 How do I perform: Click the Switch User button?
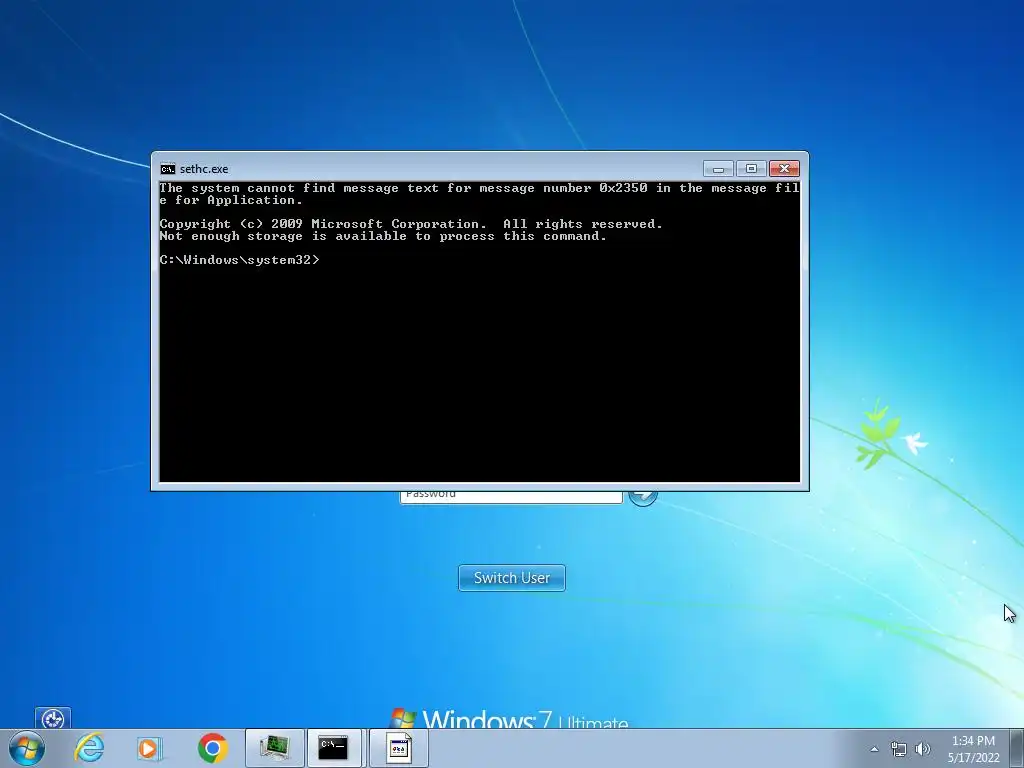(512, 578)
